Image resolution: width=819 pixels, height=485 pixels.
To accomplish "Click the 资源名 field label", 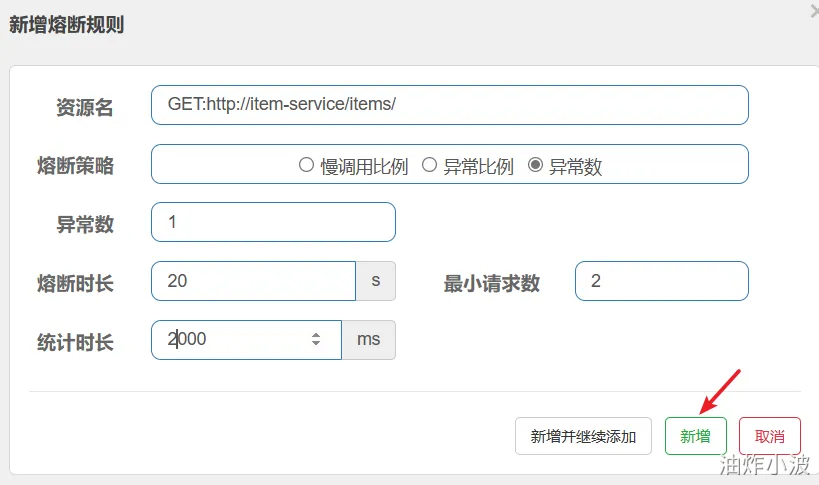I will (x=85, y=108).
